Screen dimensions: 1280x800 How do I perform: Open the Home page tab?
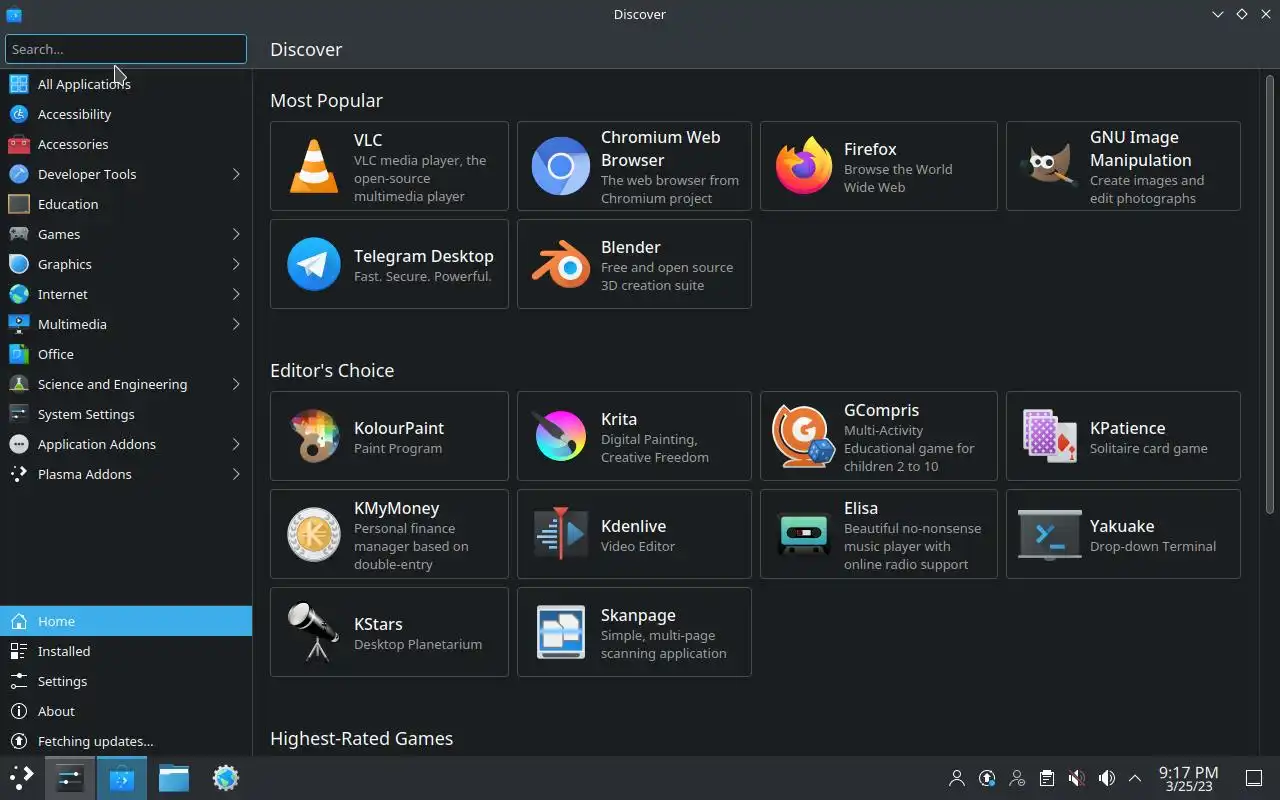click(126, 621)
